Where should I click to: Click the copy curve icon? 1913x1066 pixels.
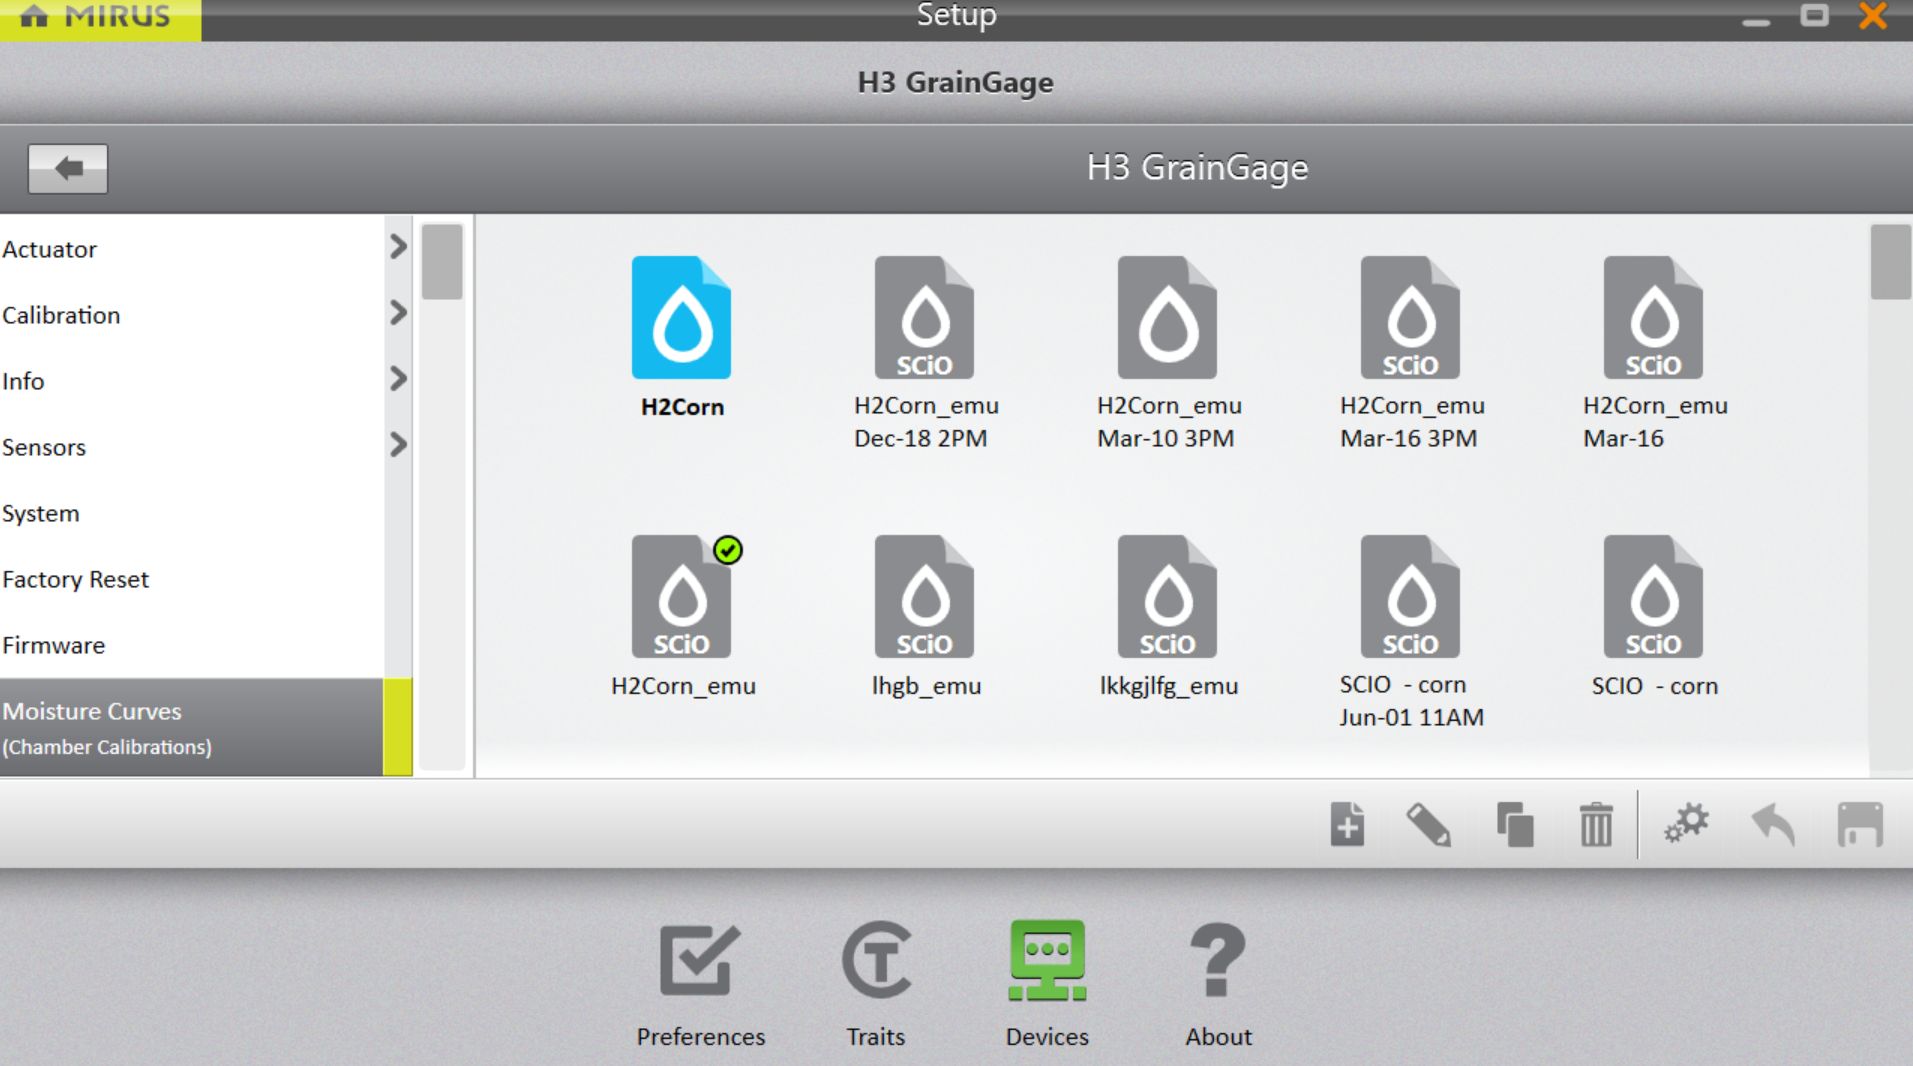[1514, 825]
